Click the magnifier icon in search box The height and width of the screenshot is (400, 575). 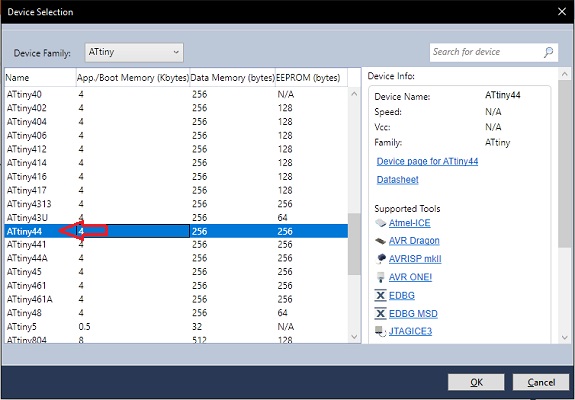point(548,52)
